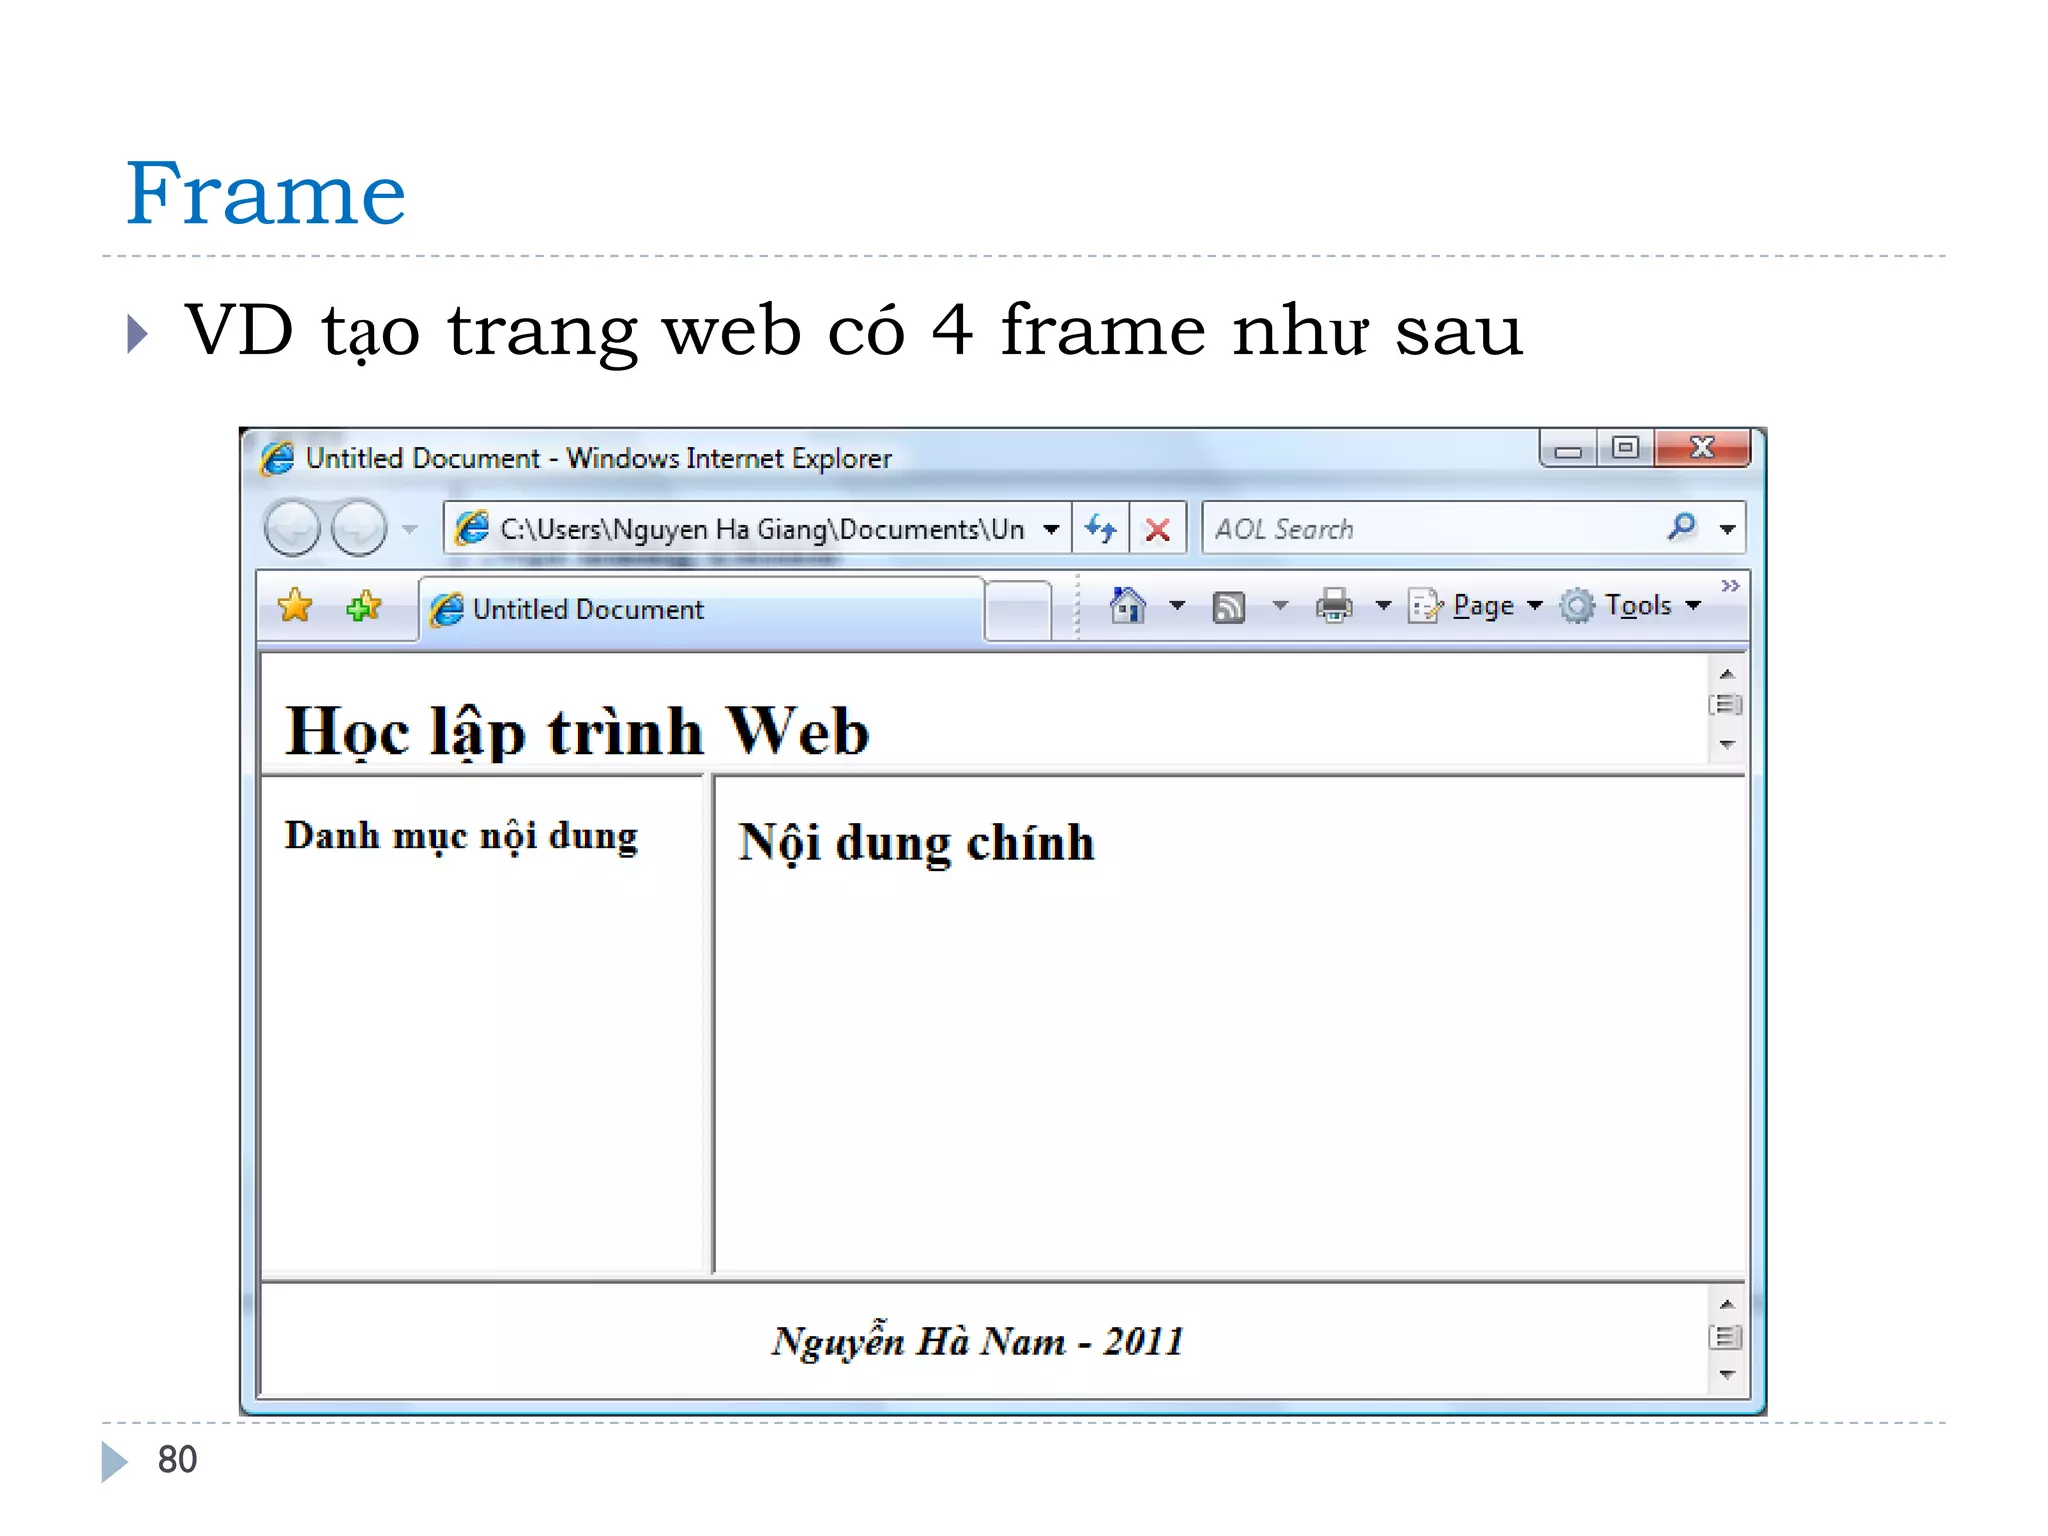Show more toolbar commands chevron
This screenshot has height=1536, width=2048.
tap(1730, 585)
